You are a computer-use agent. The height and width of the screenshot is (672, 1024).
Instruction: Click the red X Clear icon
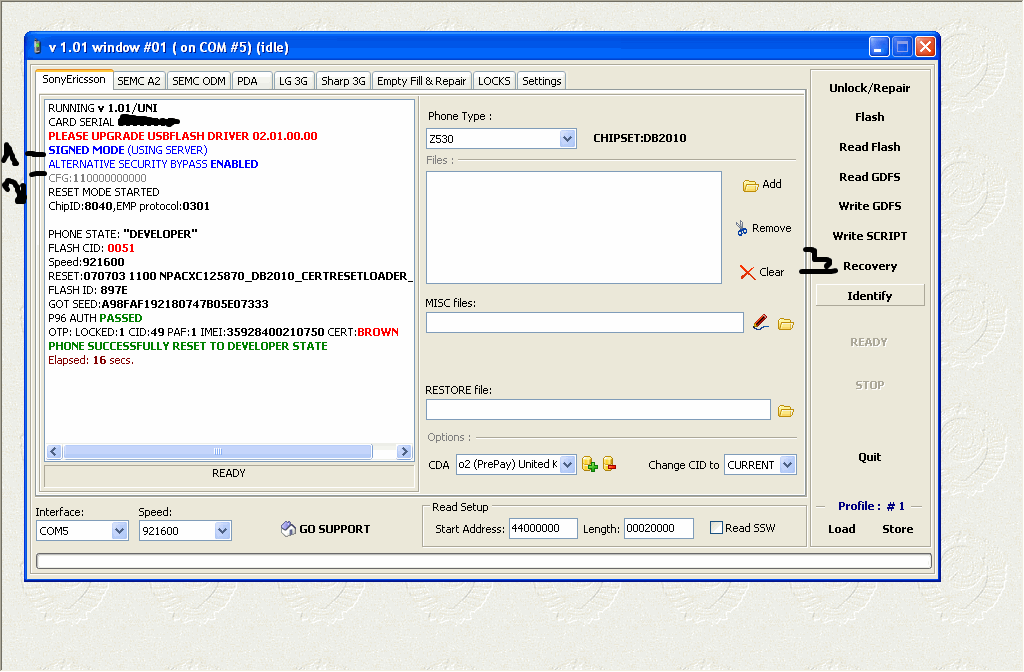747,272
